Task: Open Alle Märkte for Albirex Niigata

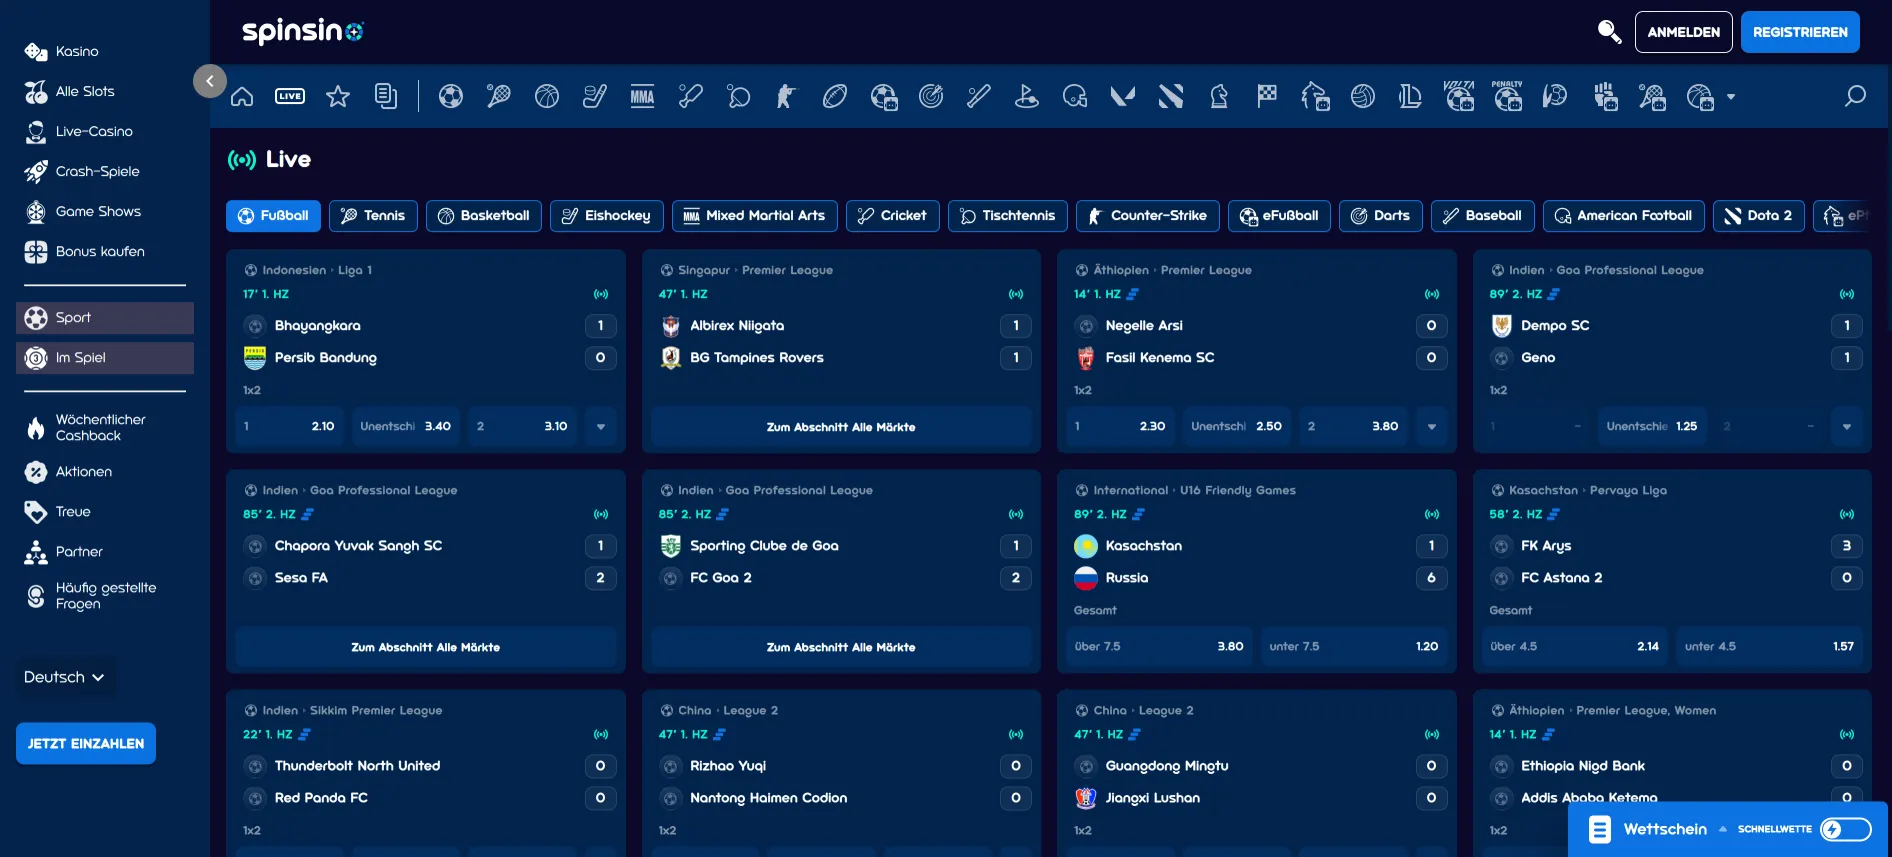Action: click(841, 427)
